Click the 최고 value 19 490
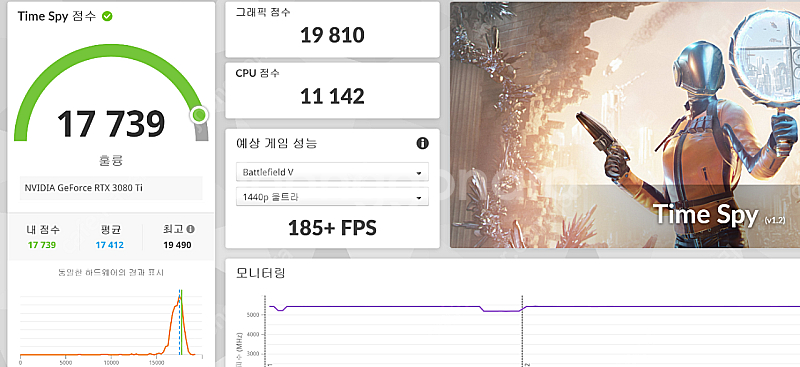This screenshot has width=800, height=367. click(x=177, y=245)
